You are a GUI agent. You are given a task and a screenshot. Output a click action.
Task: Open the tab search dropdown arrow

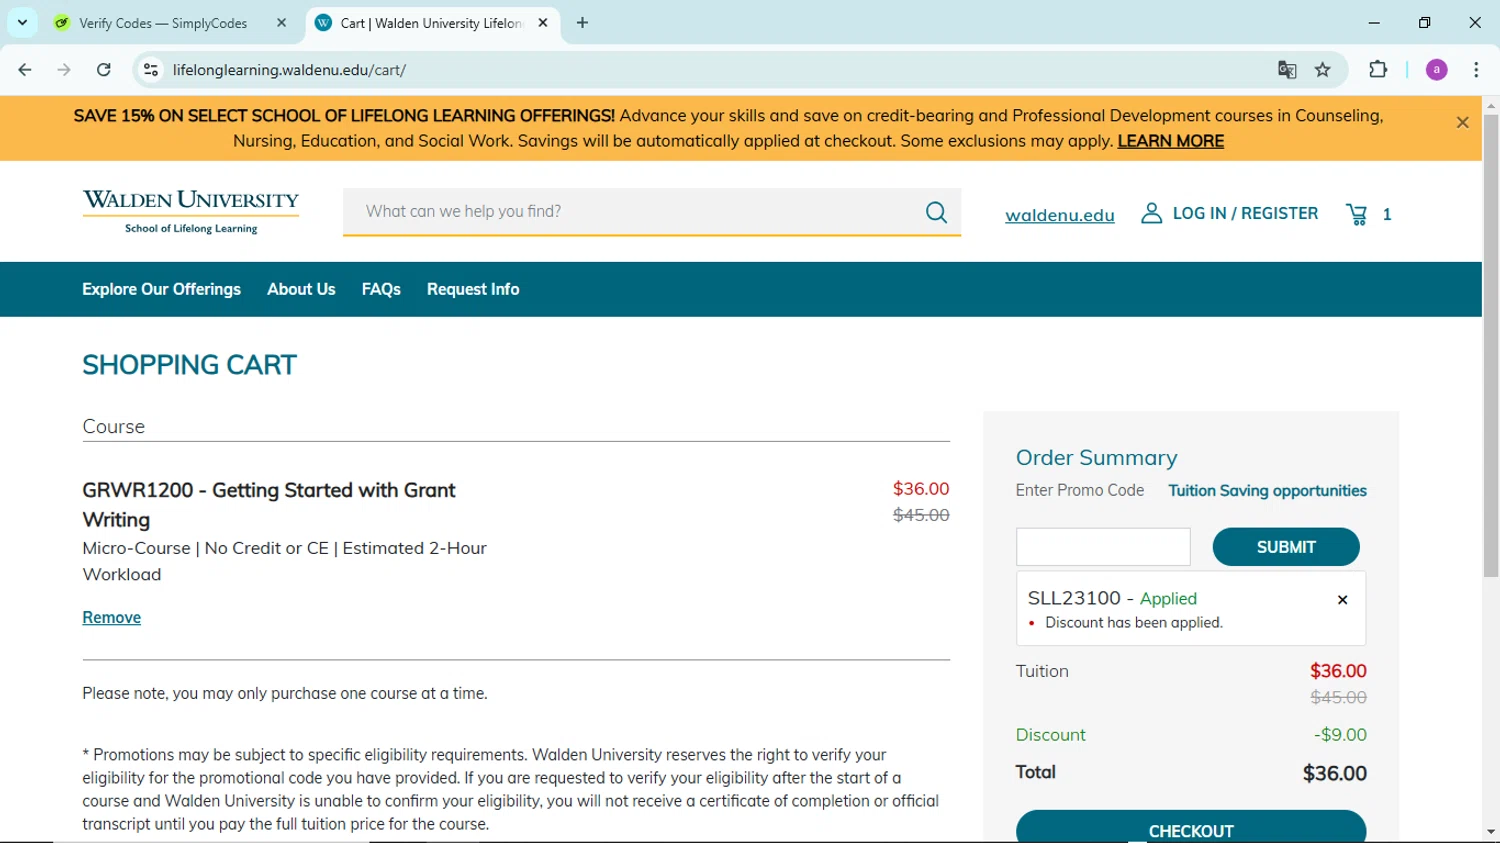22,22
